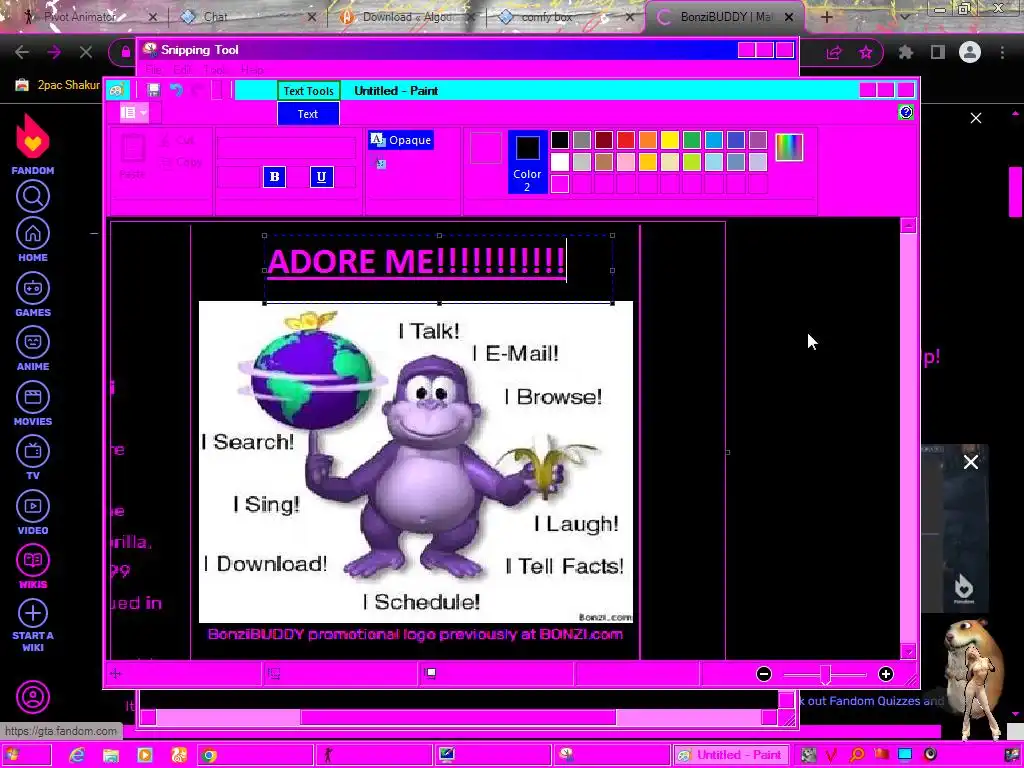
Task: Click START A WIKI plus icon
Action: [x=33, y=613]
